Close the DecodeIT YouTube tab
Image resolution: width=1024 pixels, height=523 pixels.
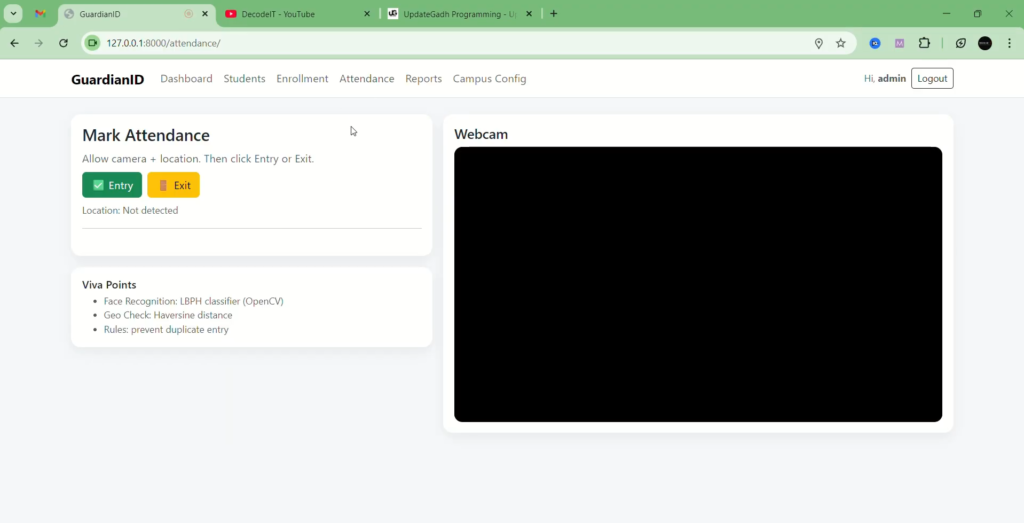tap(366, 14)
